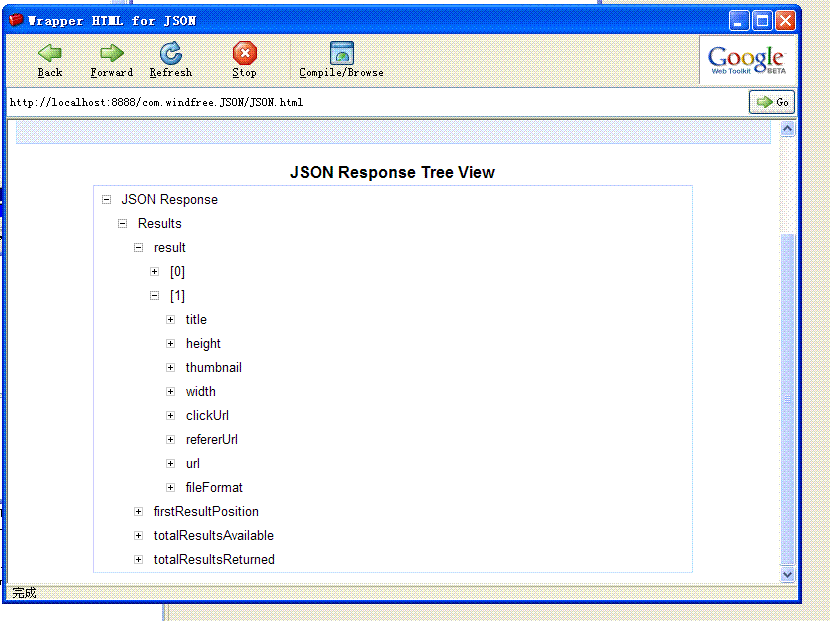Select the refererUrl tree label

pos(211,439)
